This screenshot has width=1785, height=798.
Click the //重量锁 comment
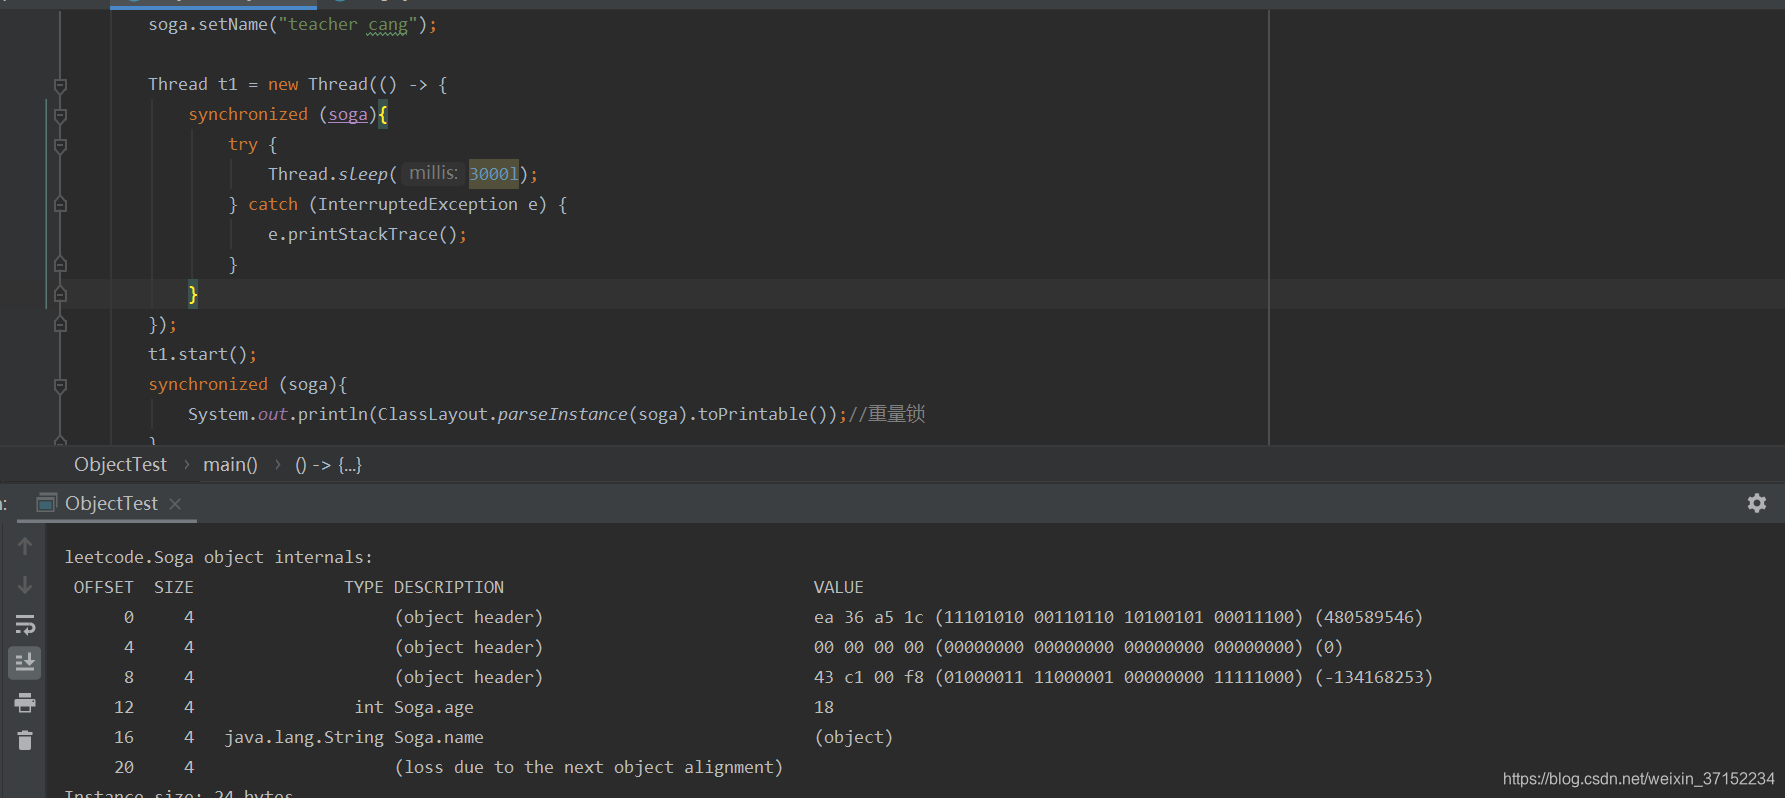886,414
